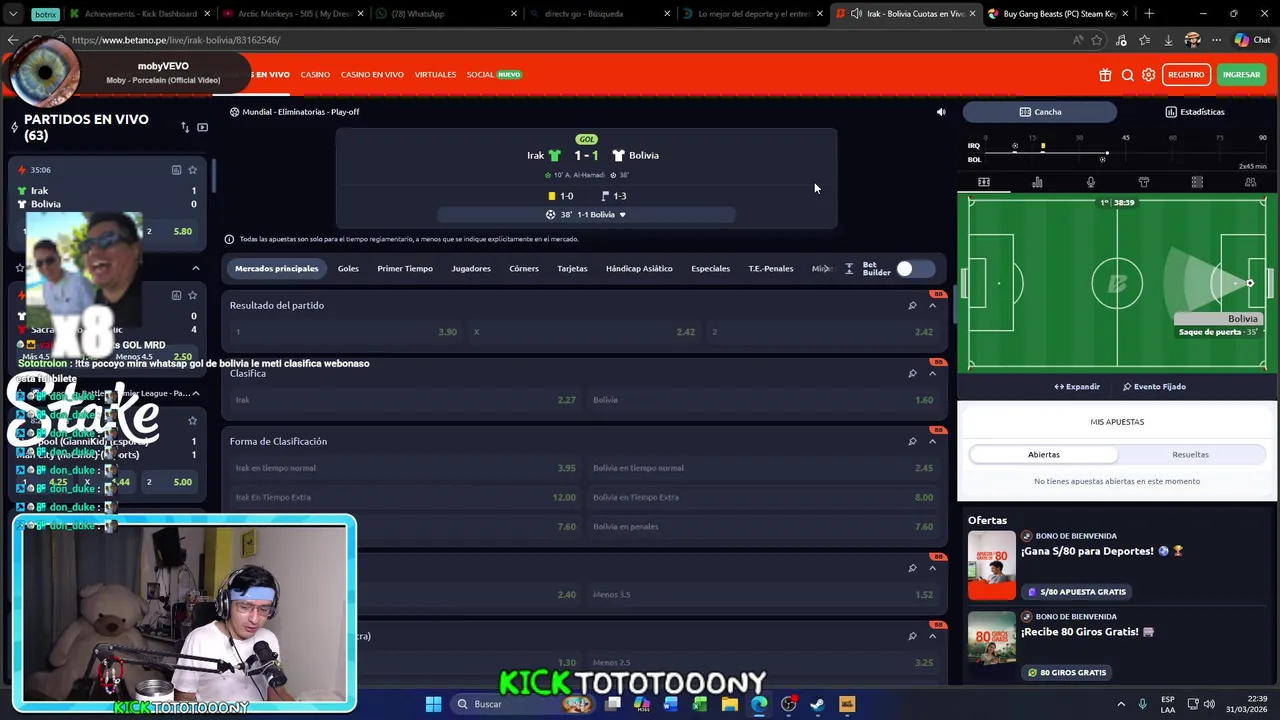Open Copilot Chat in Edge
The height and width of the screenshot is (720, 1280).
[x=1251, y=40]
